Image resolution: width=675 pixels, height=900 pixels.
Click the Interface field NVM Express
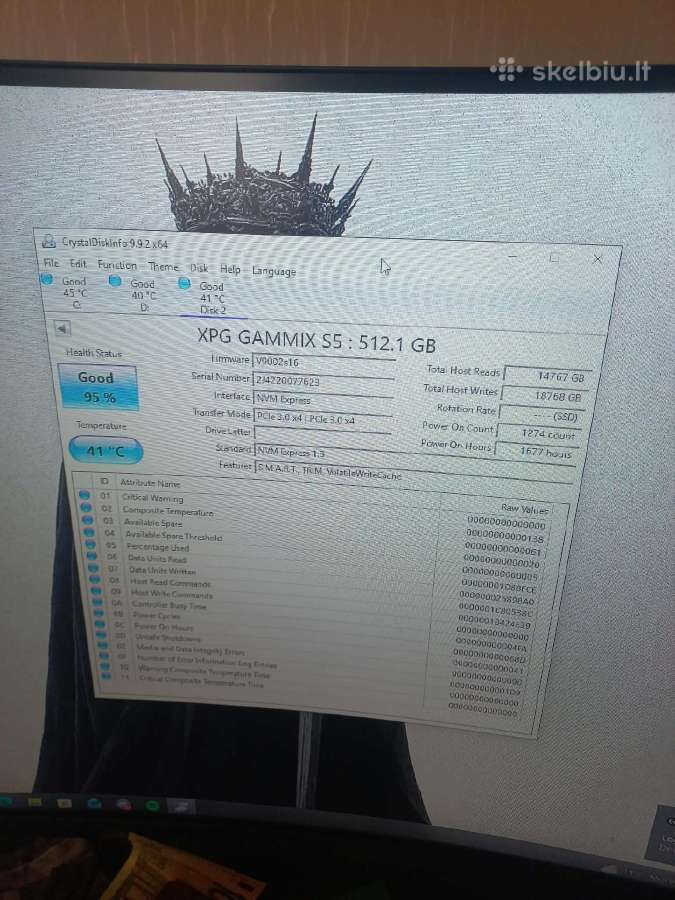(x=323, y=400)
